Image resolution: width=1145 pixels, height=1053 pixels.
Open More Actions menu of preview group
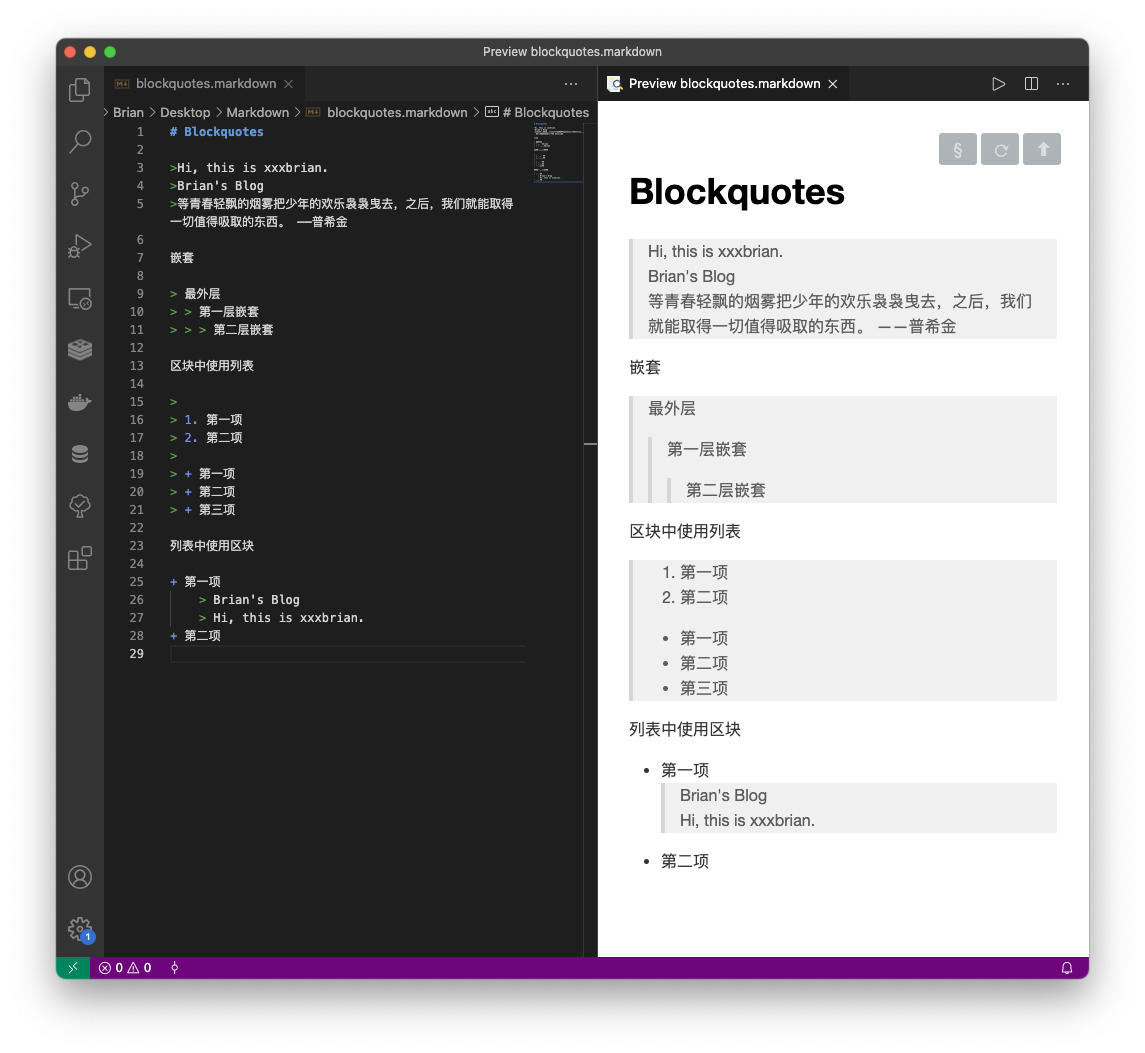click(x=1062, y=84)
